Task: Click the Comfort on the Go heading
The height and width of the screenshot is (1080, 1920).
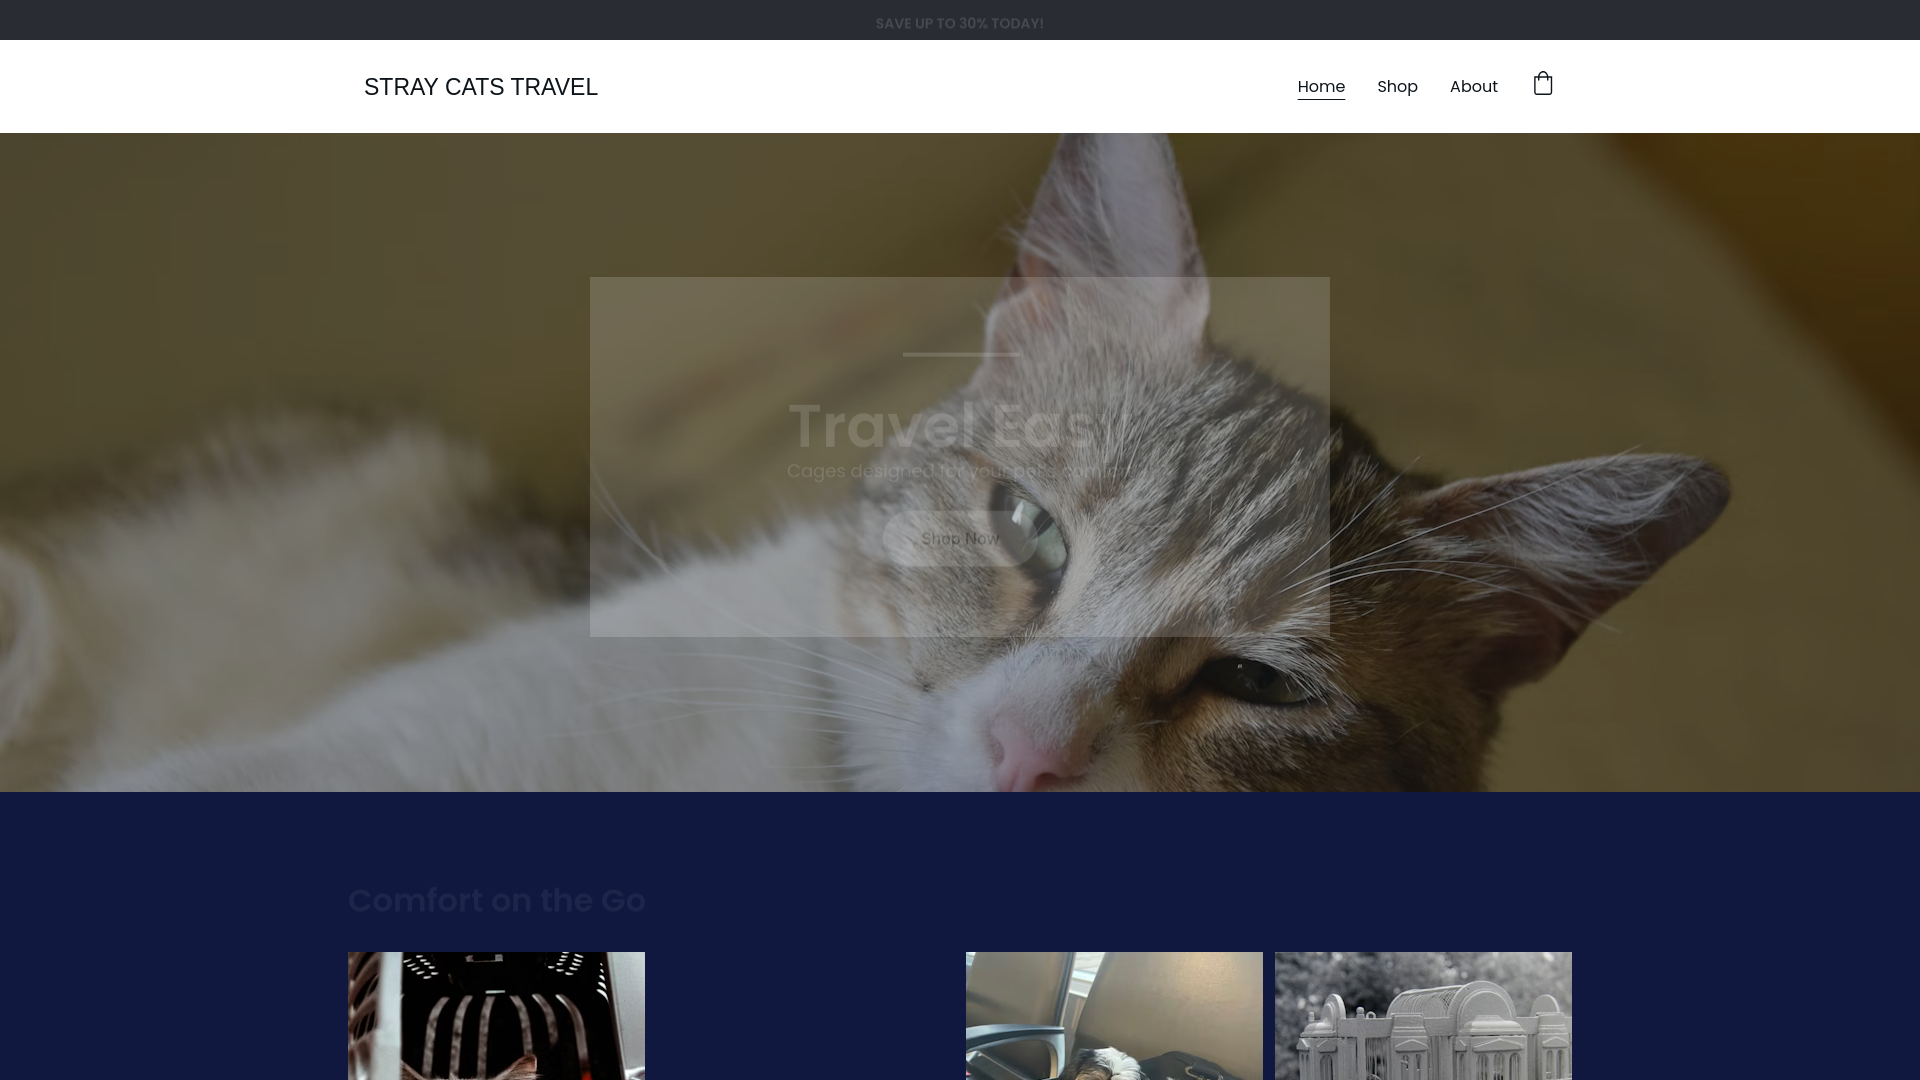Action: click(497, 900)
